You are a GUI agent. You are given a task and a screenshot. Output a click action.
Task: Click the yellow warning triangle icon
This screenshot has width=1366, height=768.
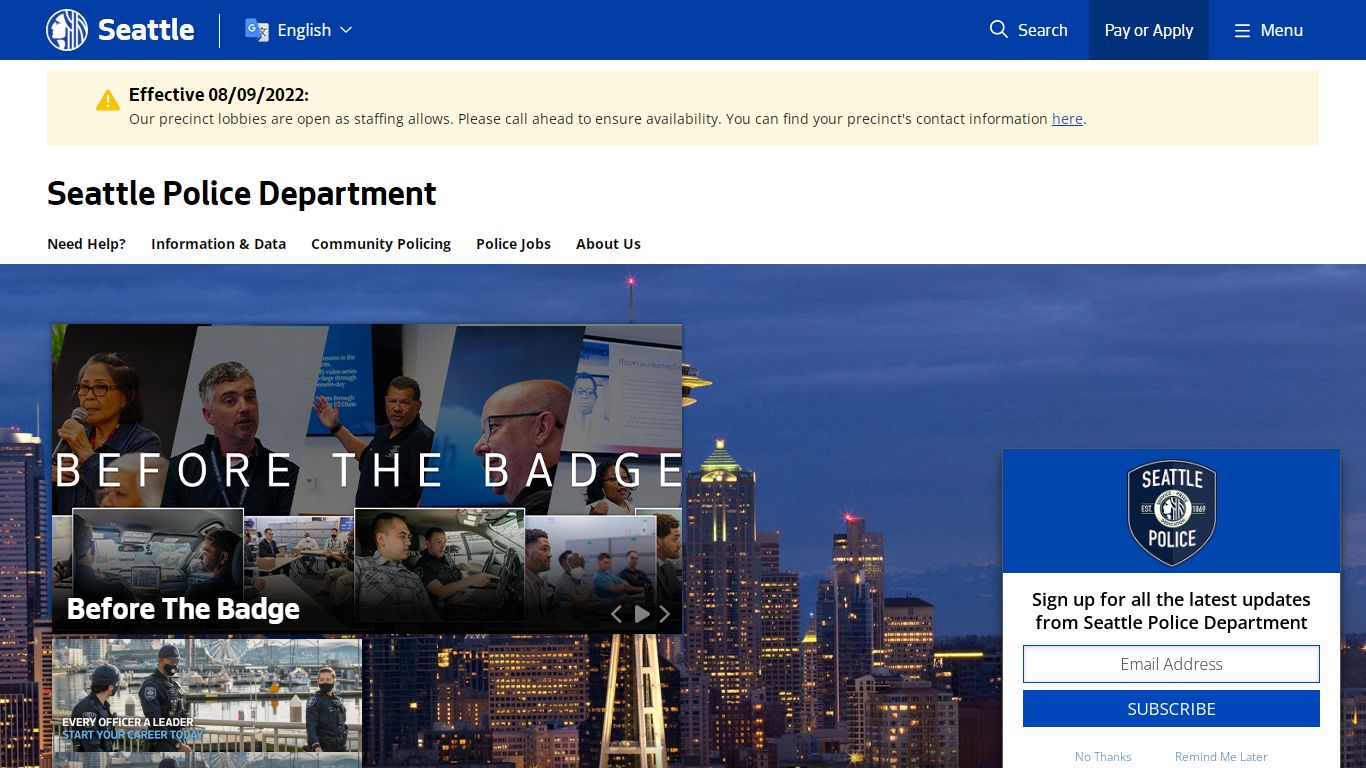(108, 100)
